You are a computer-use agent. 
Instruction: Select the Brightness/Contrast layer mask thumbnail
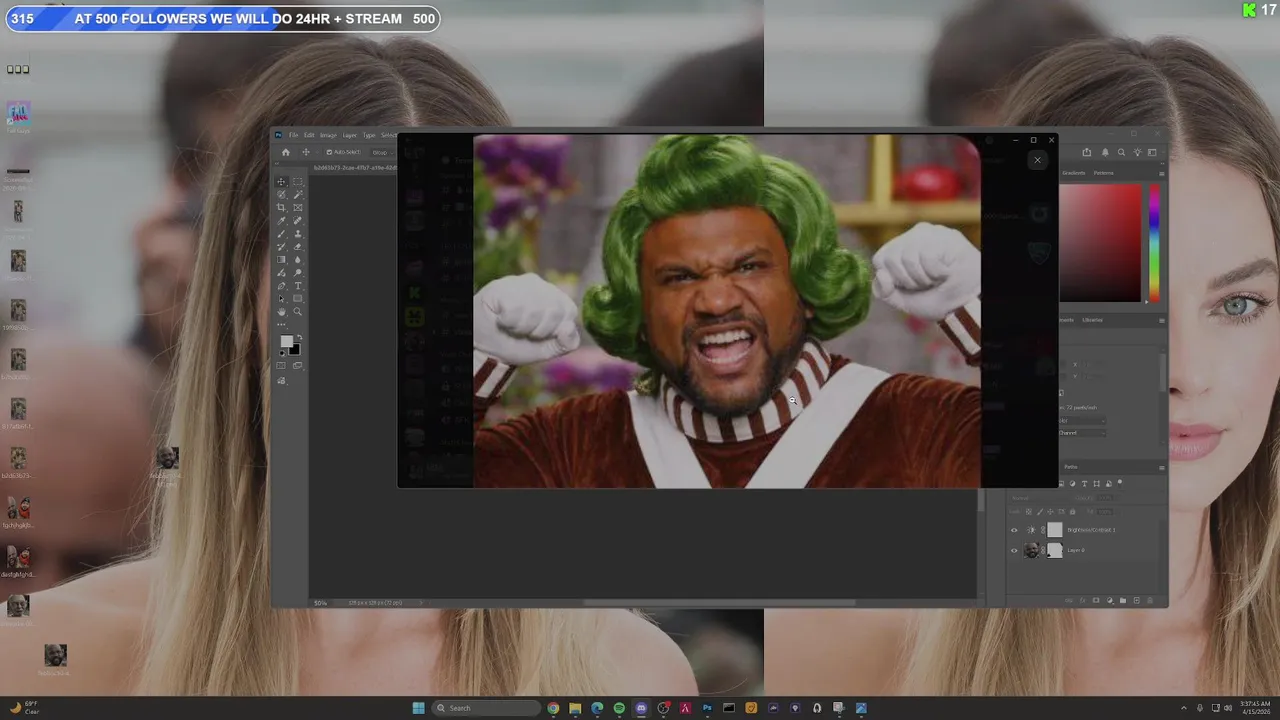pos(1055,530)
